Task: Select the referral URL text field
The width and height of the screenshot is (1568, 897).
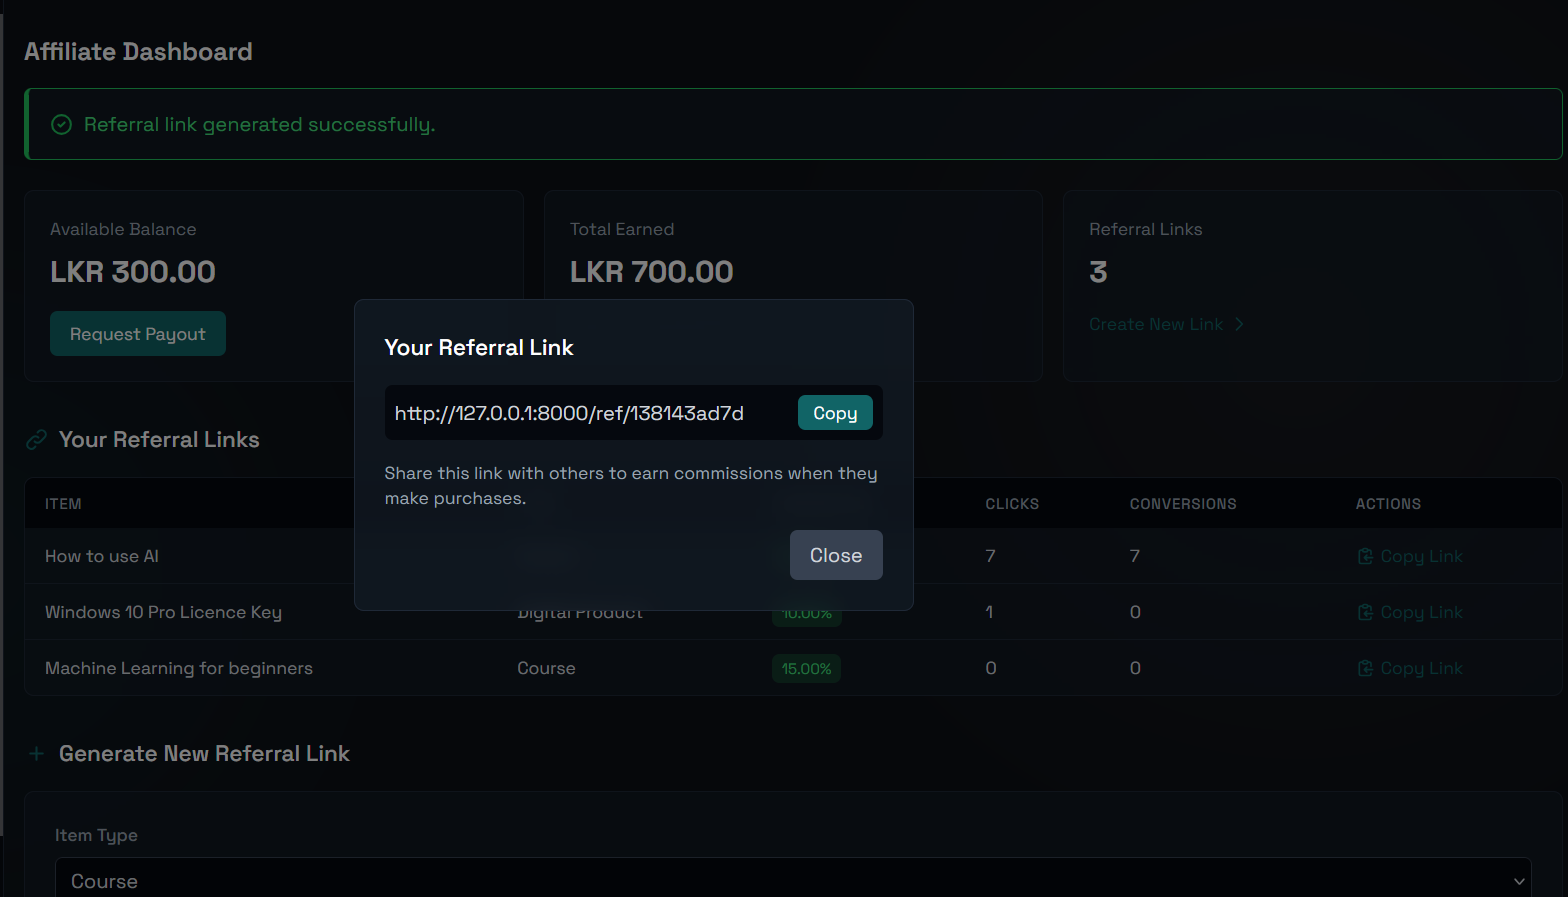Action: (590, 413)
